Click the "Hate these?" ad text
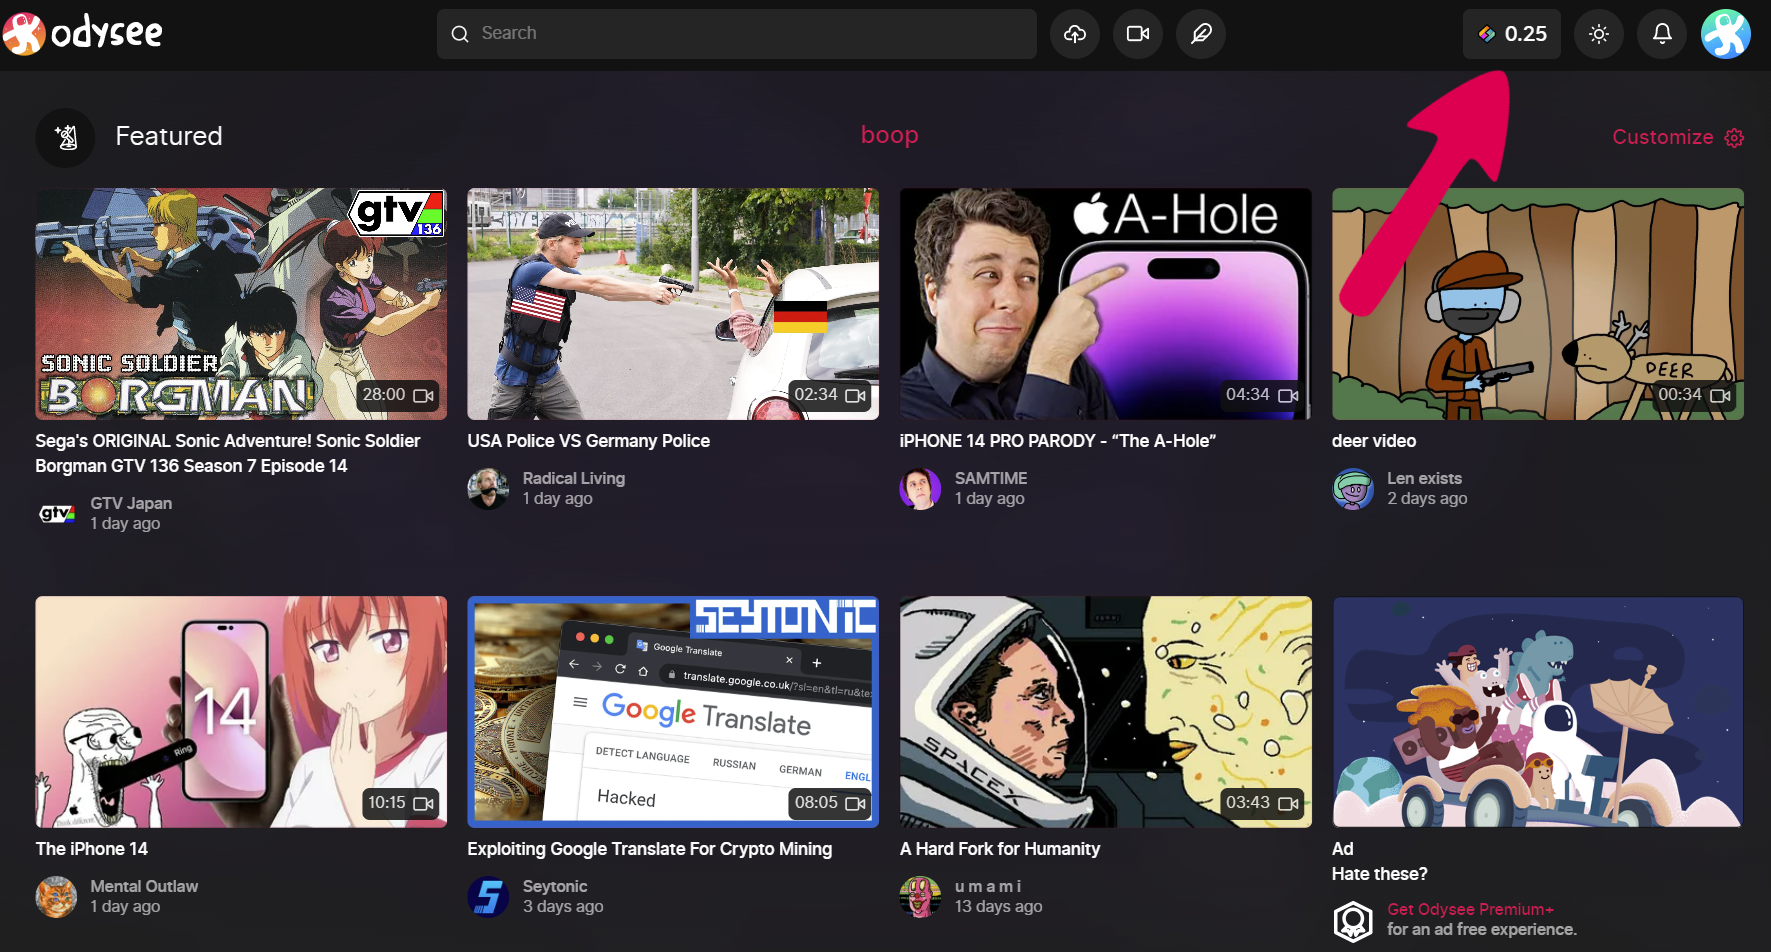Image resolution: width=1771 pixels, height=952 pixels. coord(1379,874)
